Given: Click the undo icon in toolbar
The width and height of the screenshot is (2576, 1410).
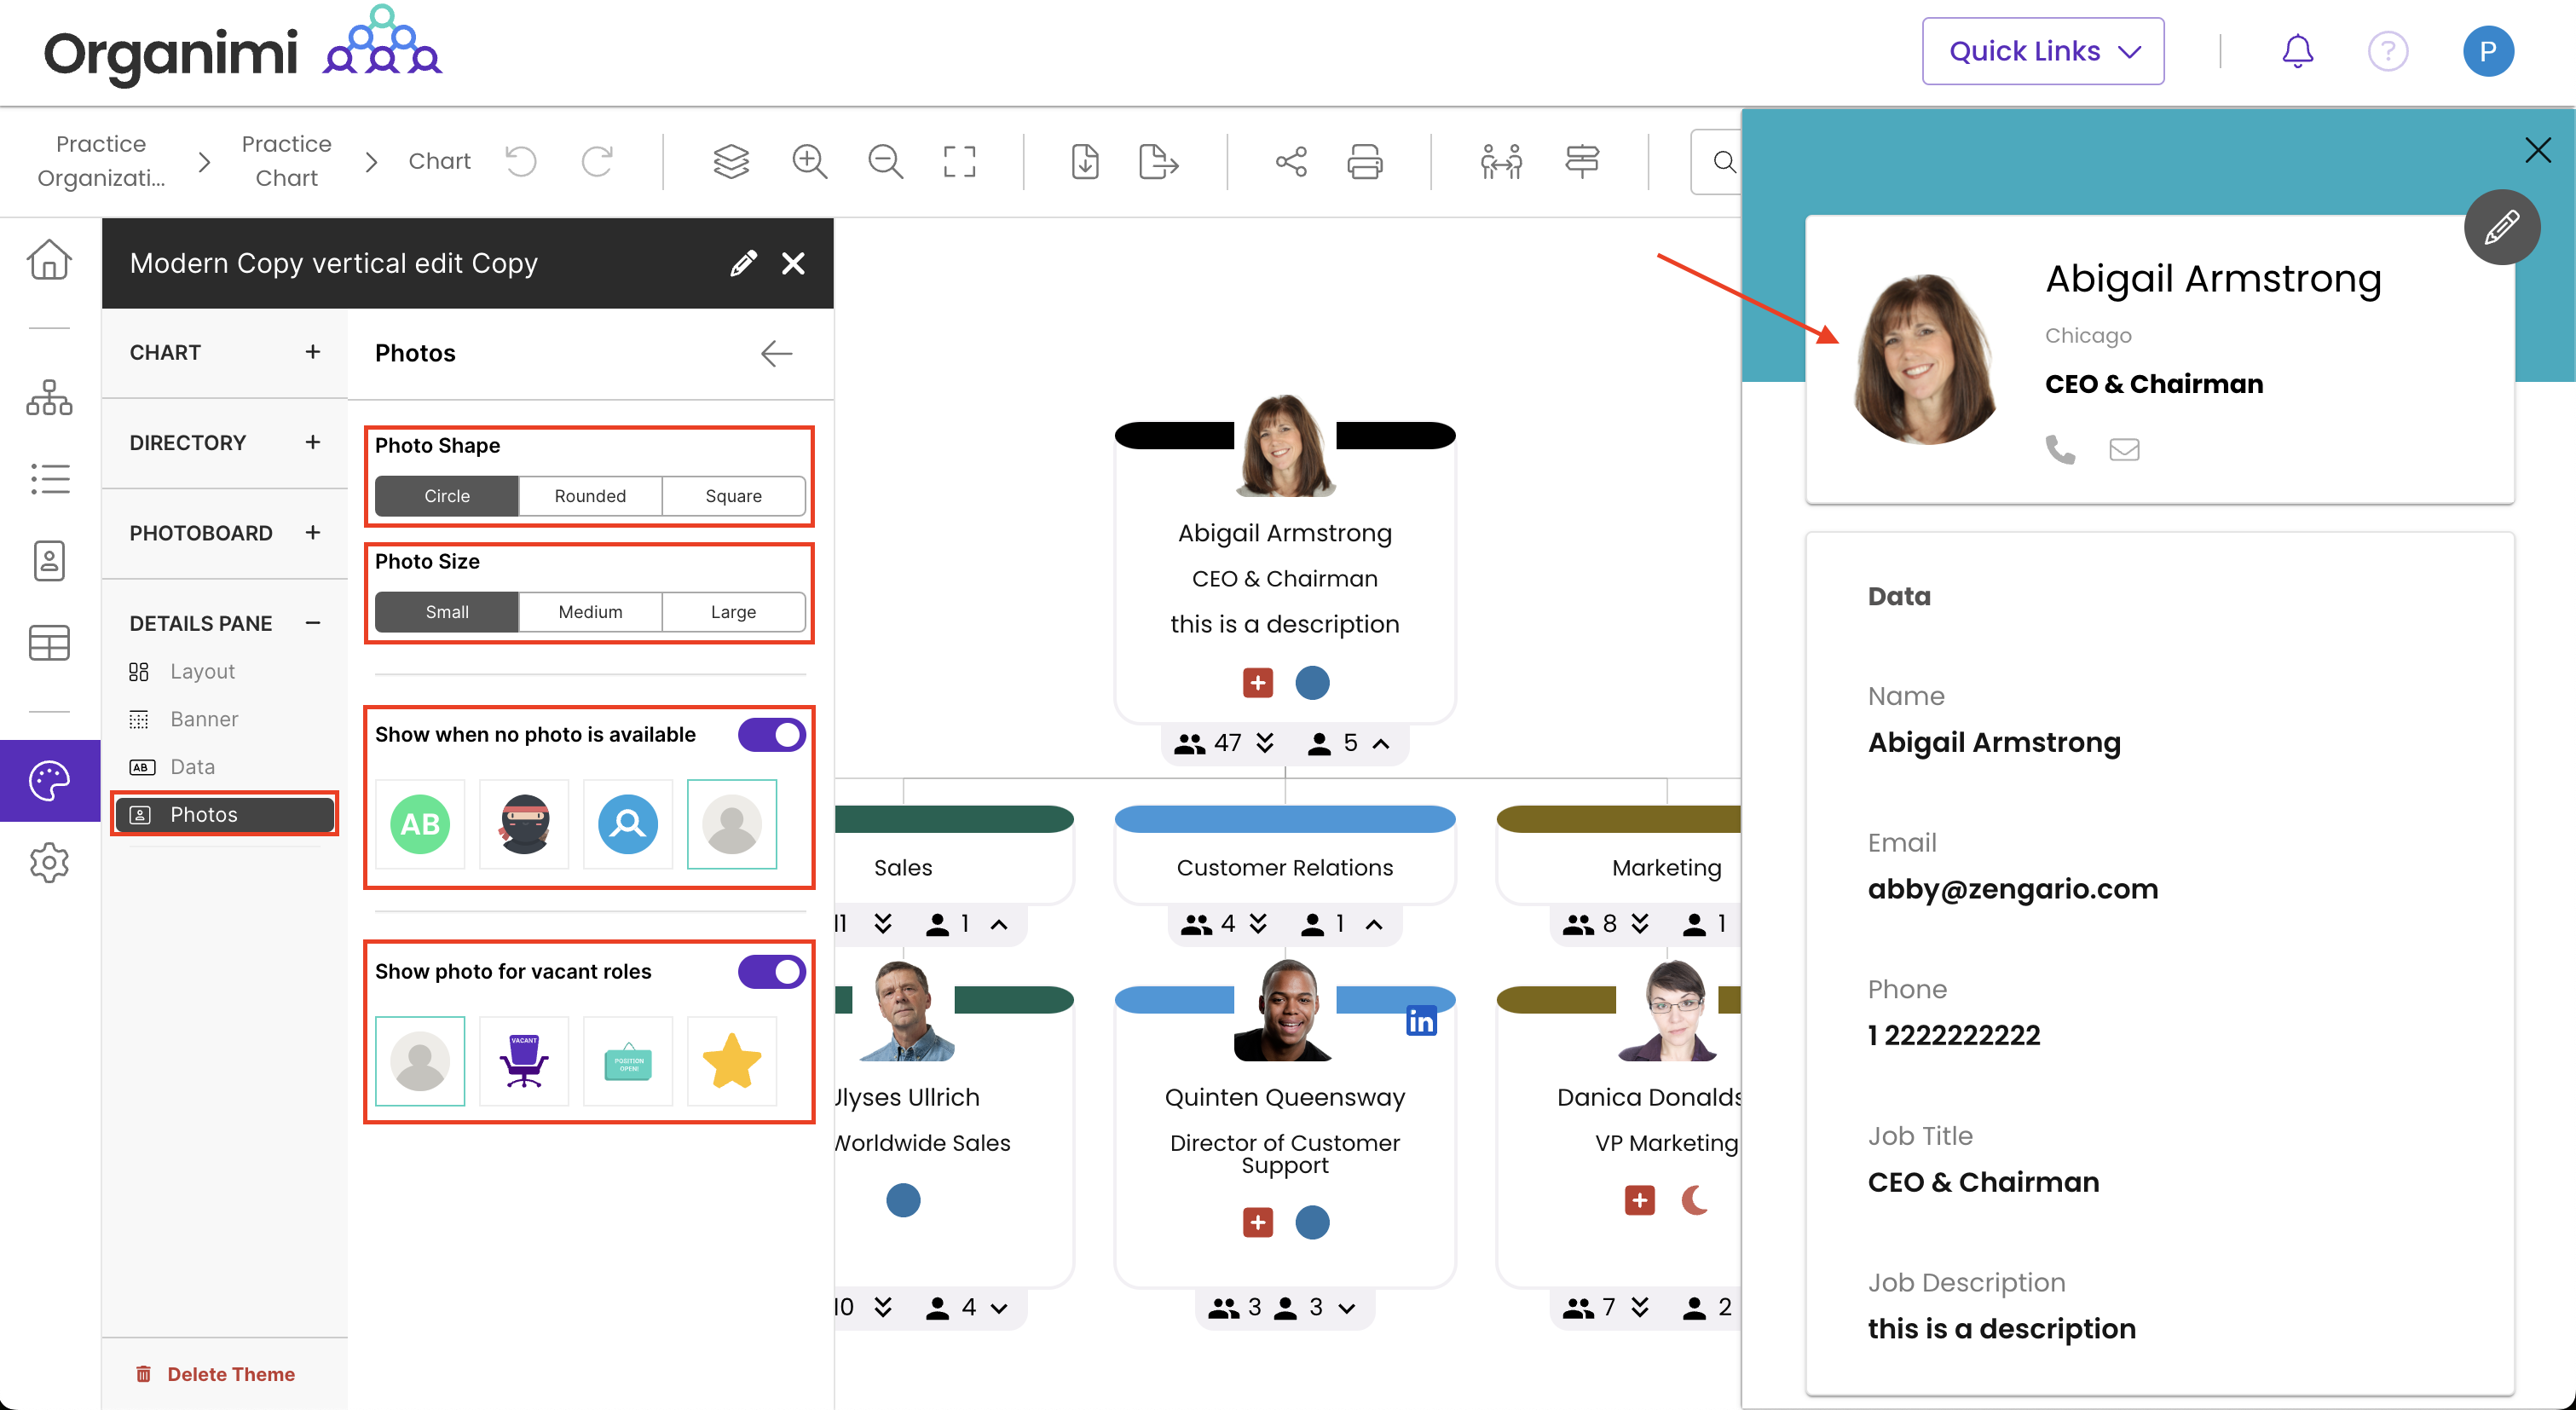Looking at the screenshot, I should click(520, 161).
